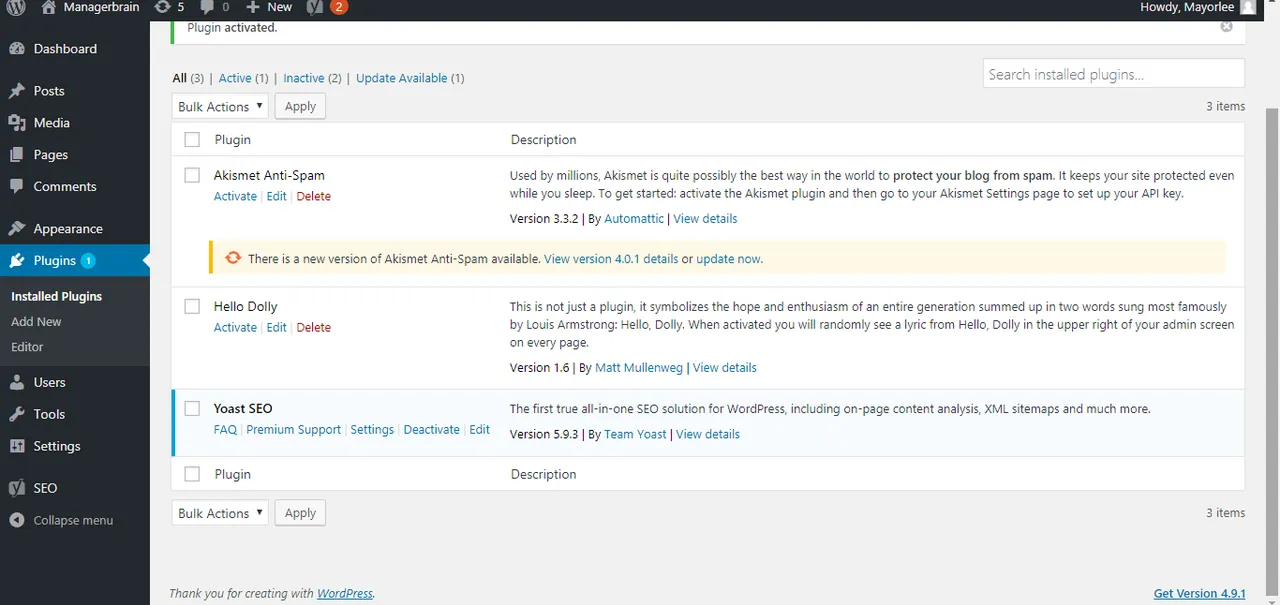Activate the Hello Dolly plugin
This screenshot has height=605, width=1280.
235,327
